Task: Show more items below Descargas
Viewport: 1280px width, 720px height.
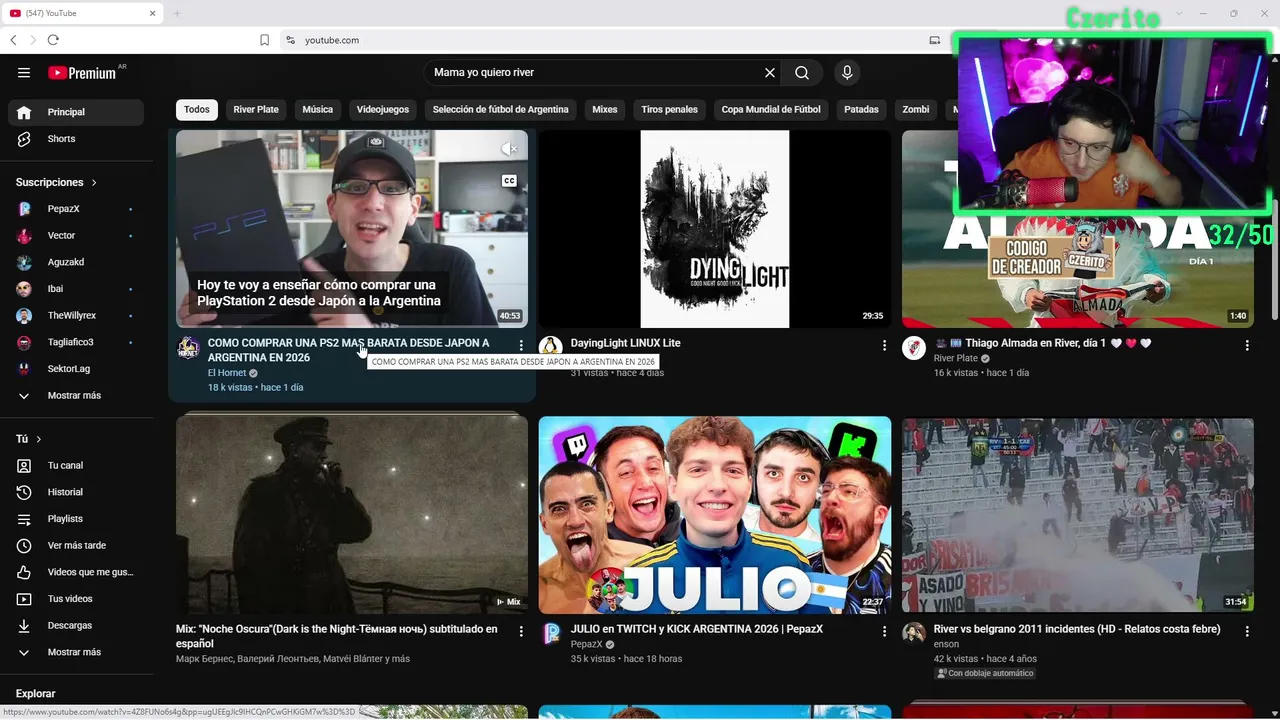Action: point(76,652)
